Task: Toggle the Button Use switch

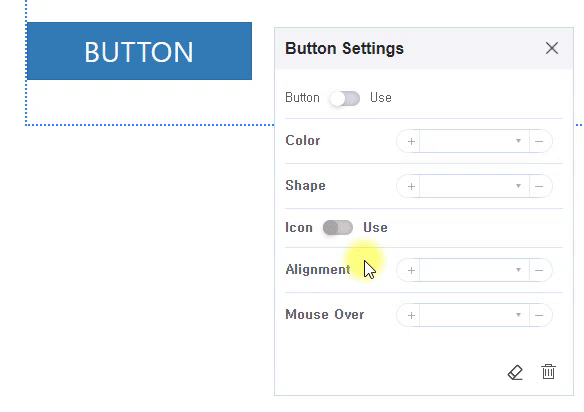Action: 345,98
